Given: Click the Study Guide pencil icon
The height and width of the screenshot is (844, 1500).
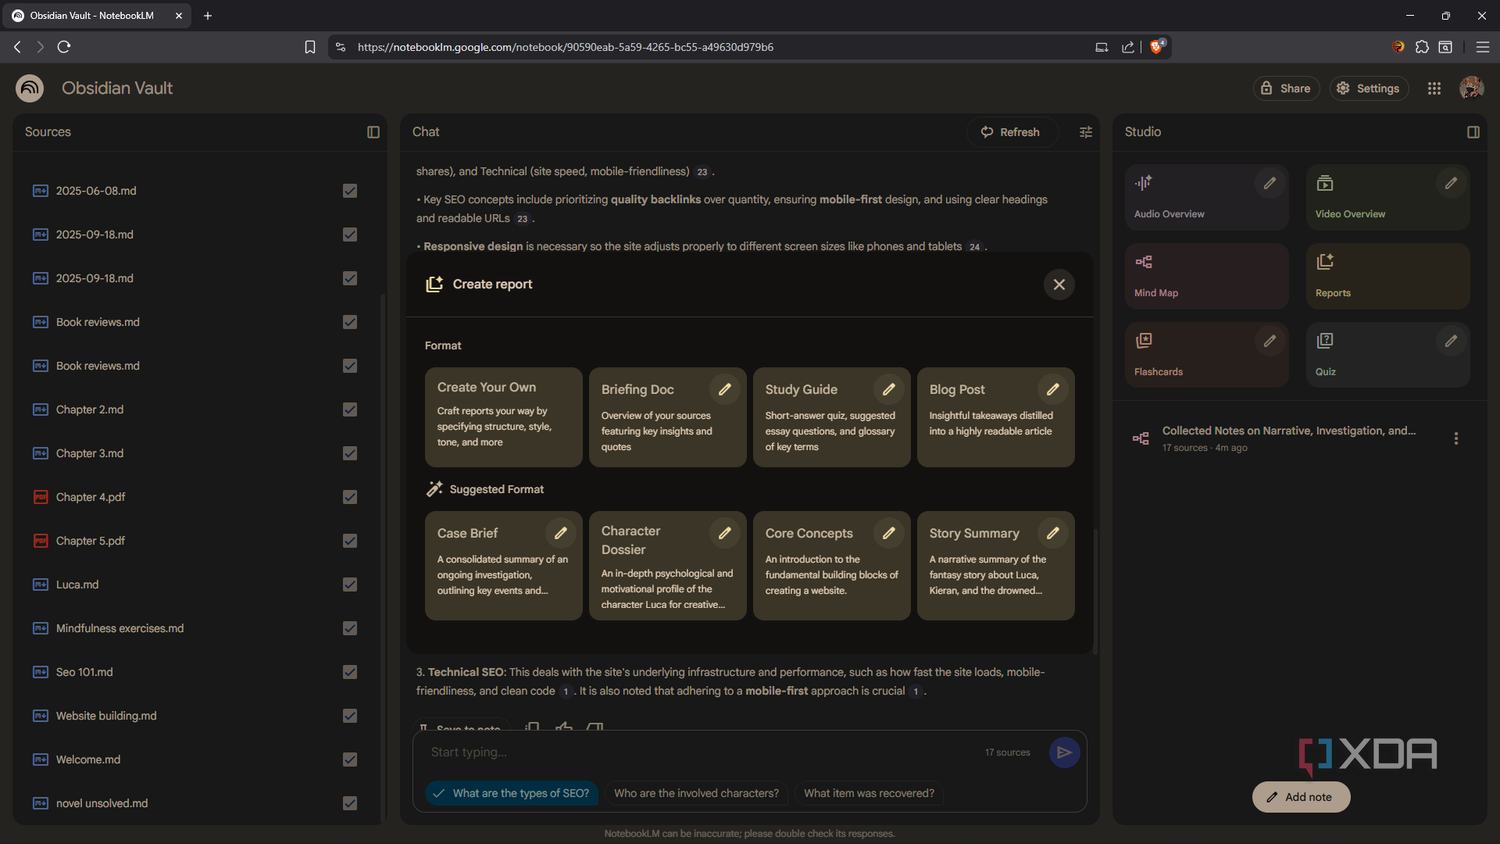Looking at the screenshot, I should (889, 389).
